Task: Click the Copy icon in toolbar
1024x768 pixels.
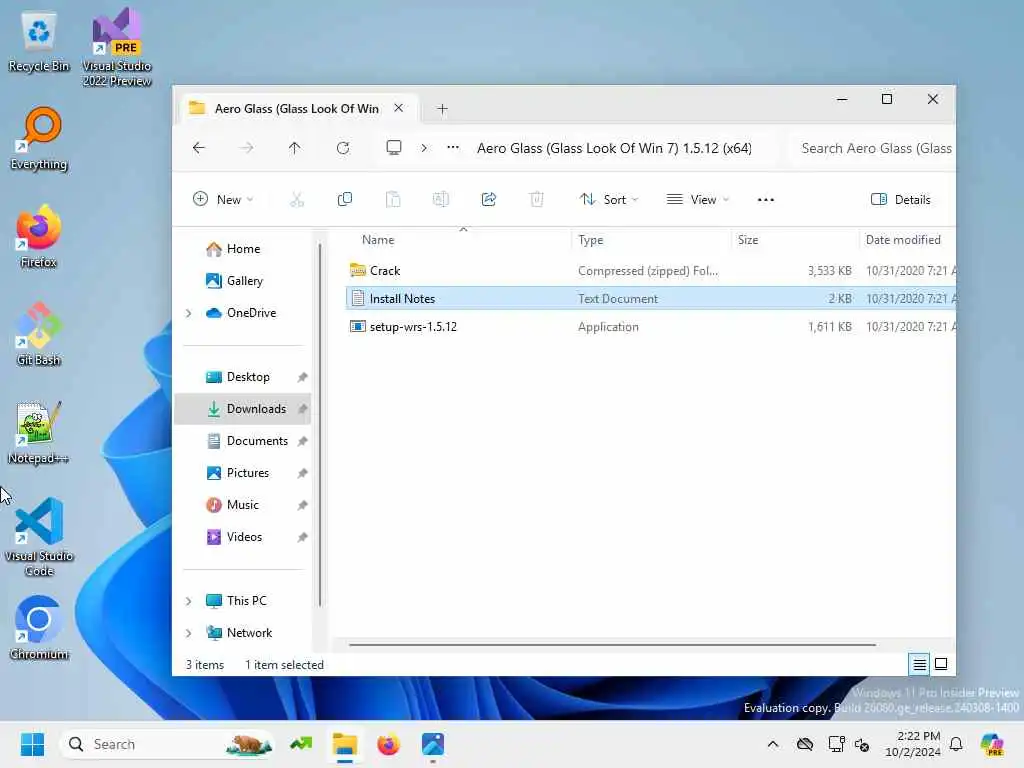Action: [345, 199]
